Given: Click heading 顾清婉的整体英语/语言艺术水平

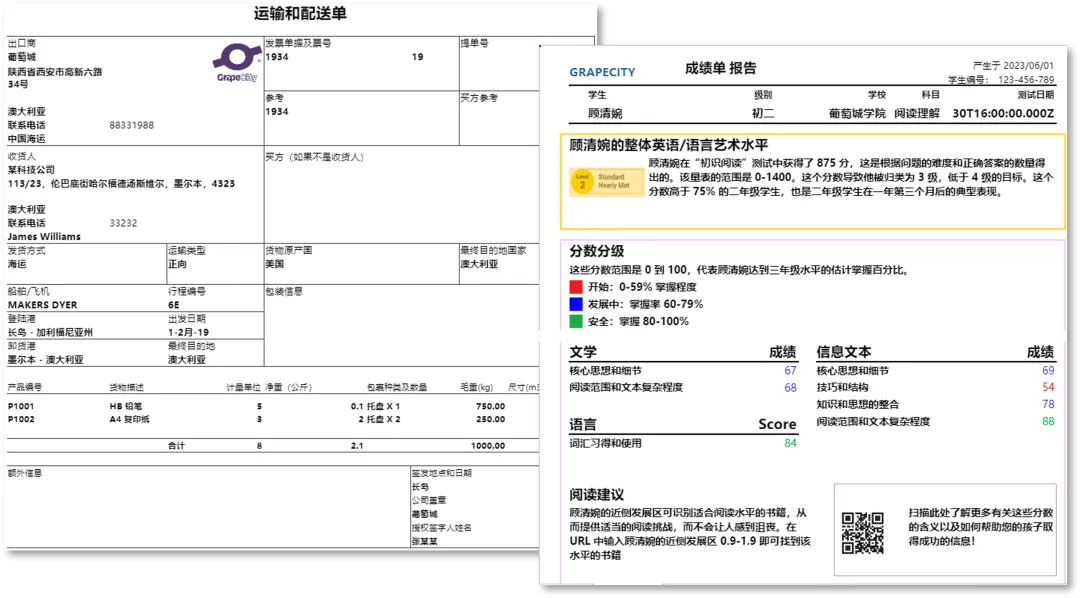Looking at the screenshot, I should (x=668, y=145).
